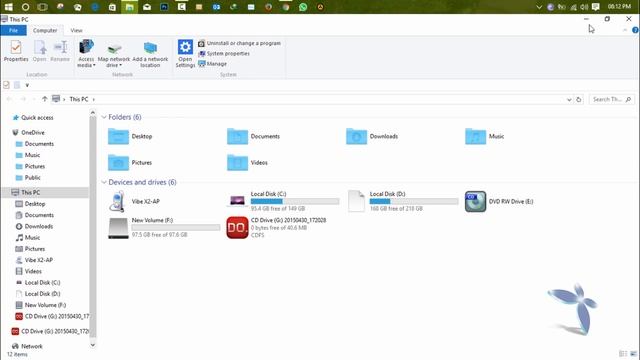Show hidden system tray icons
The image size is (640, 360).
[x=539, y=7]
